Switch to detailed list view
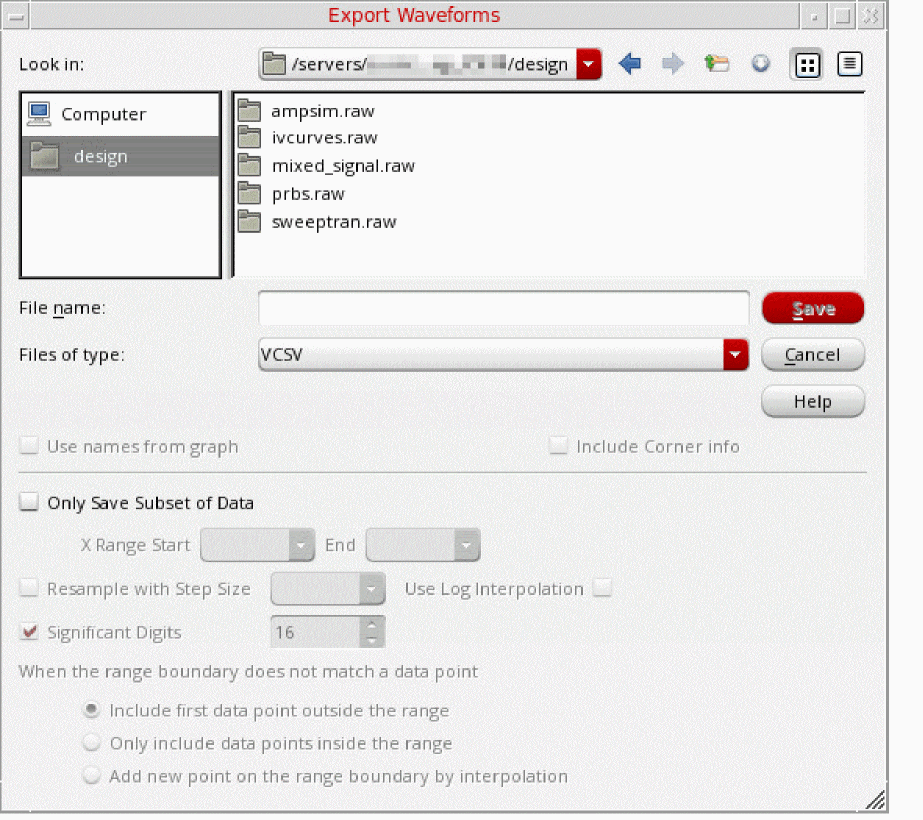This screenshot has height=820, width=923. pyautogui.click(x=849, y=64)
